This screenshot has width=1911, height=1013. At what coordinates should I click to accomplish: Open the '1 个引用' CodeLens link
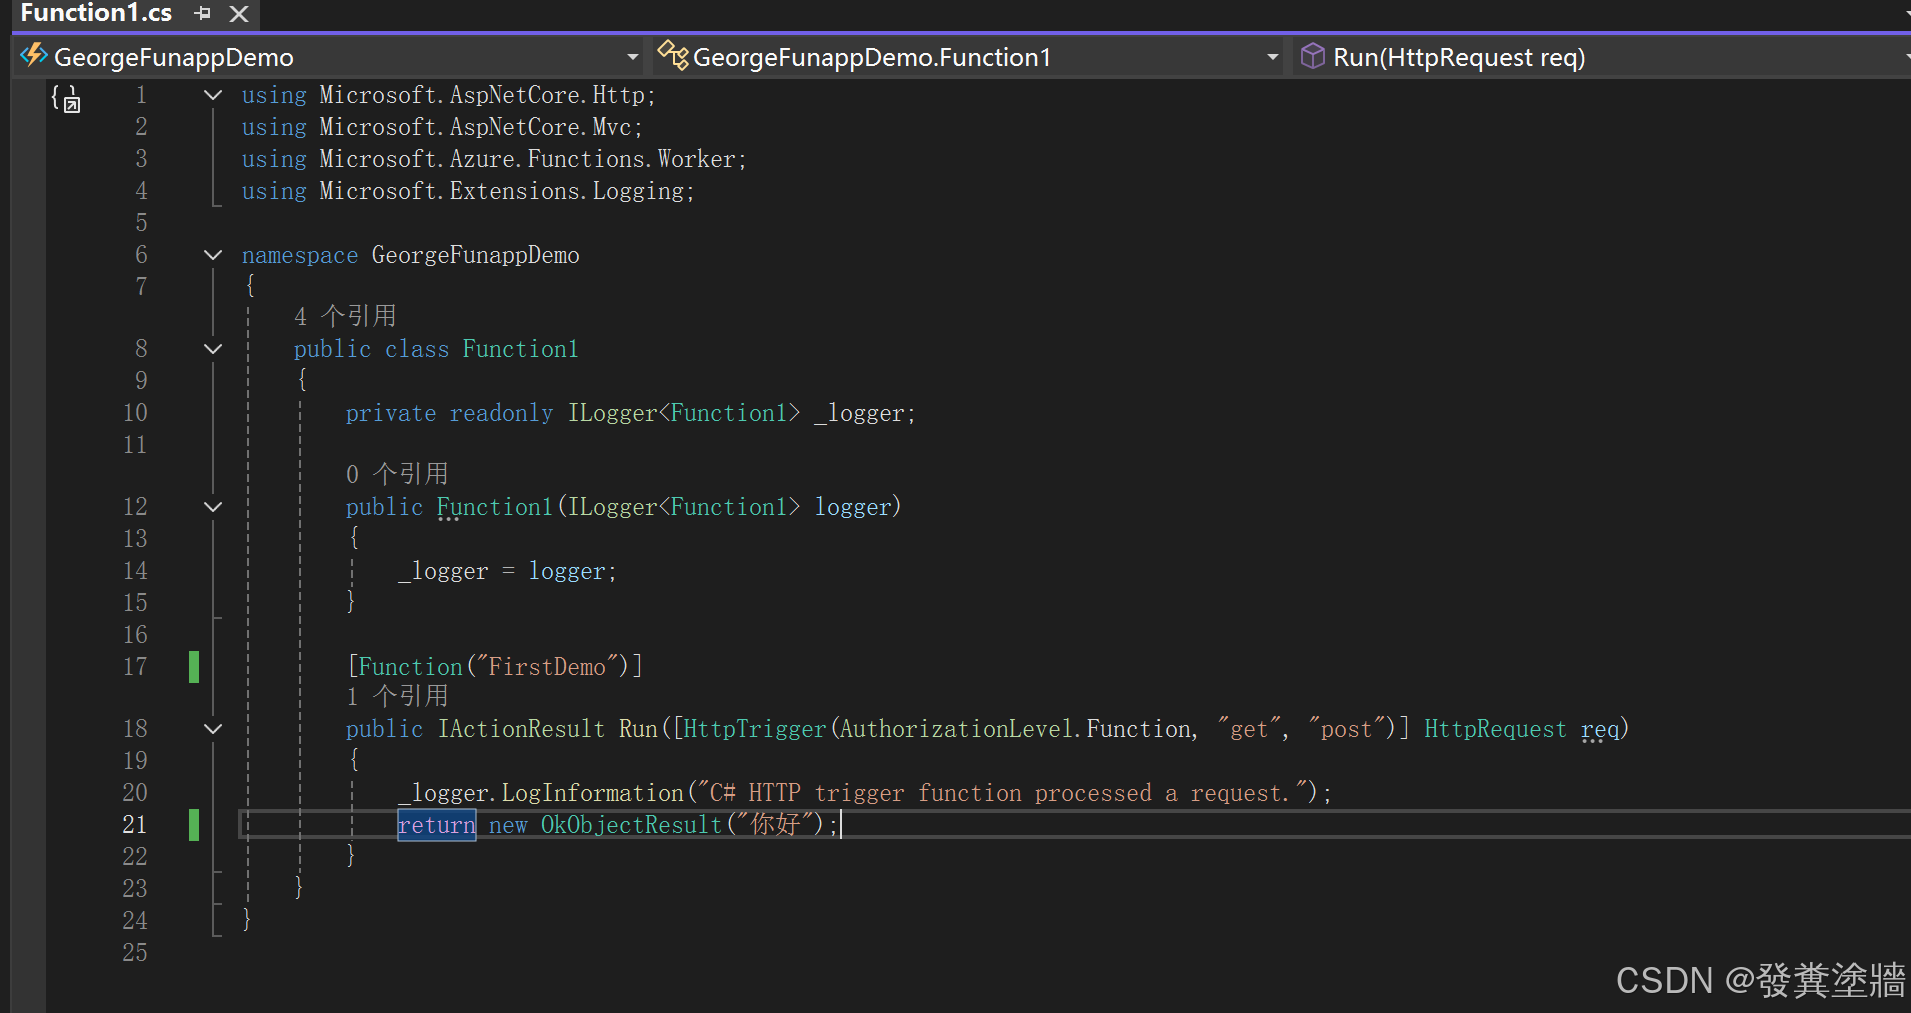click(397, 696)
